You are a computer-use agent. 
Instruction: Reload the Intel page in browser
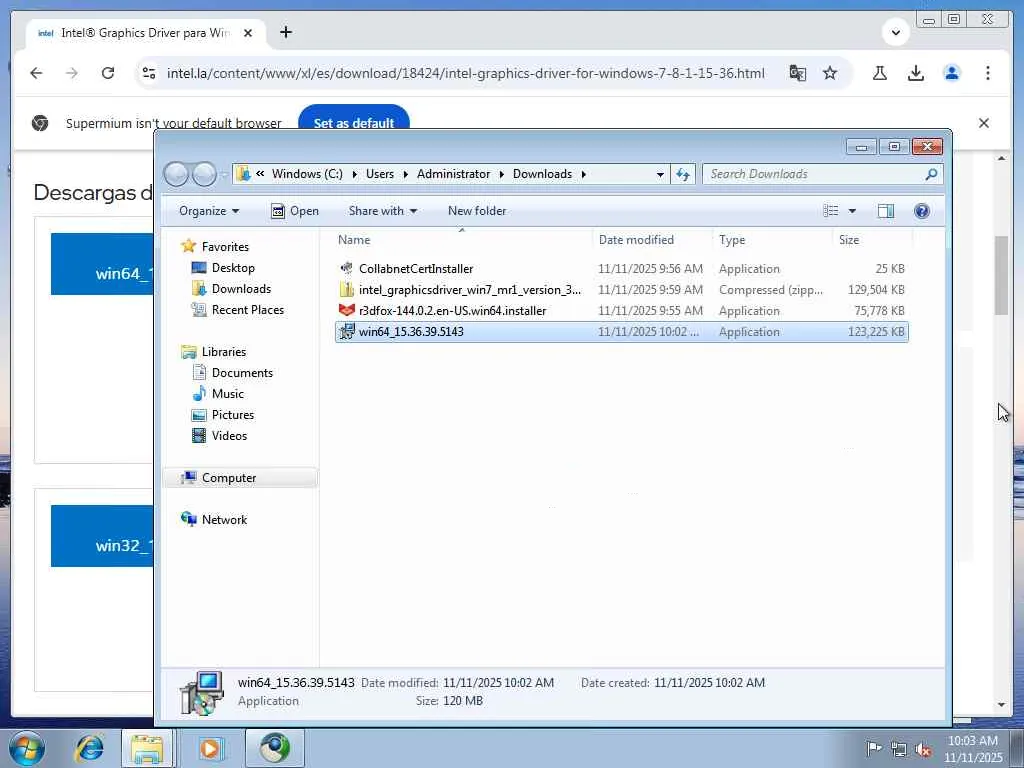click(108, 73)
